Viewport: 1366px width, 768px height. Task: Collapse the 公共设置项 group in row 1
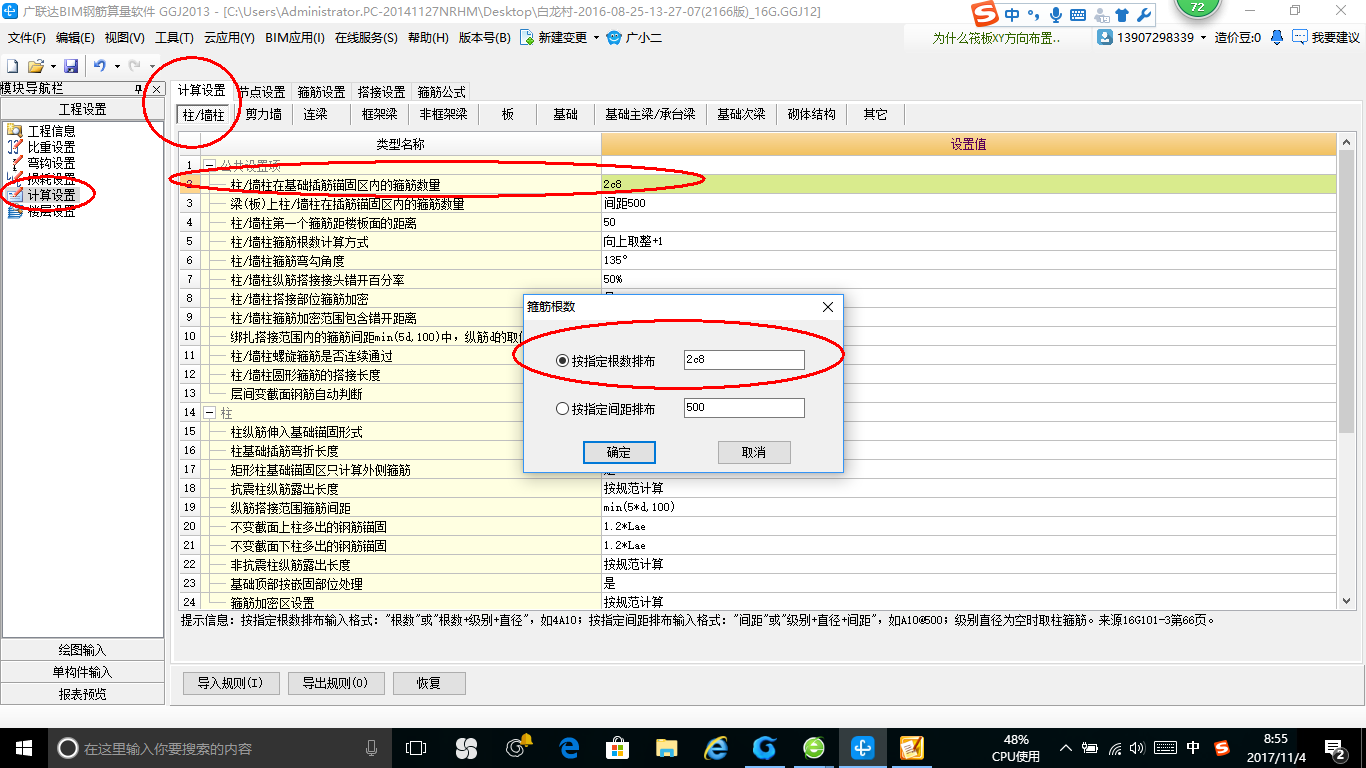(x=209, y=165)
